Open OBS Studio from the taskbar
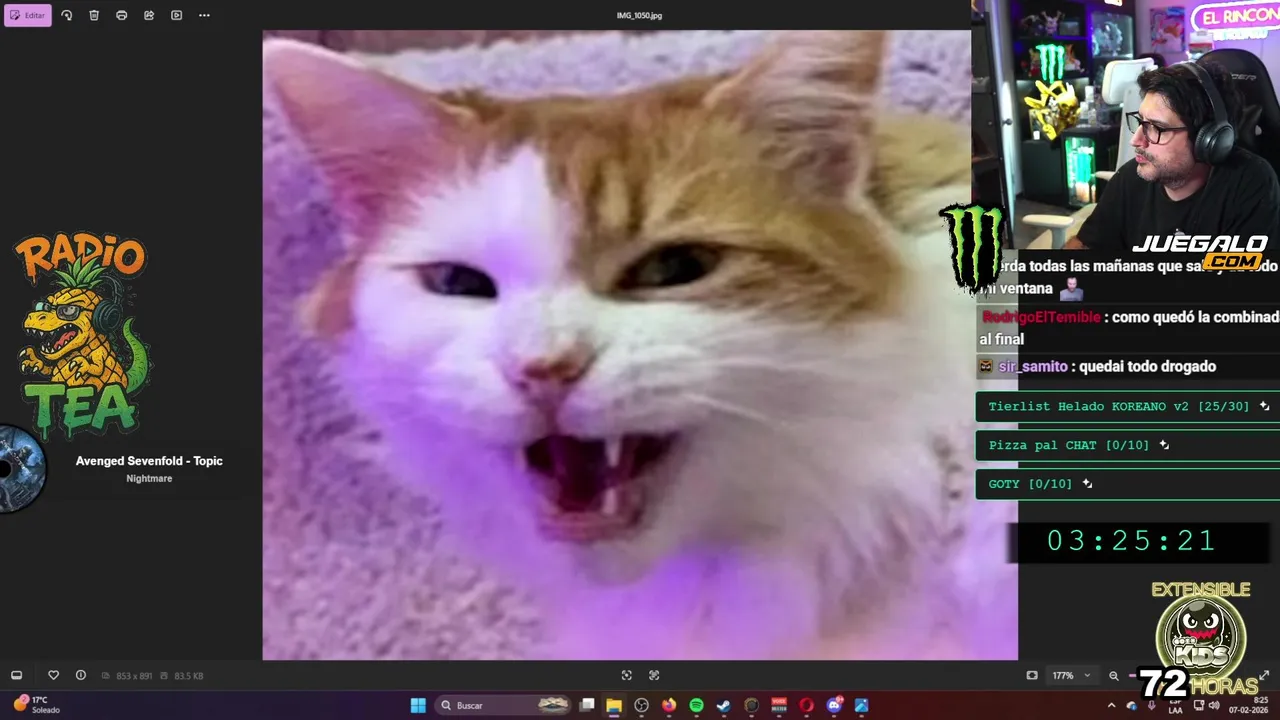This screenshot has width=1280, height=720. [x=642, y=705]
